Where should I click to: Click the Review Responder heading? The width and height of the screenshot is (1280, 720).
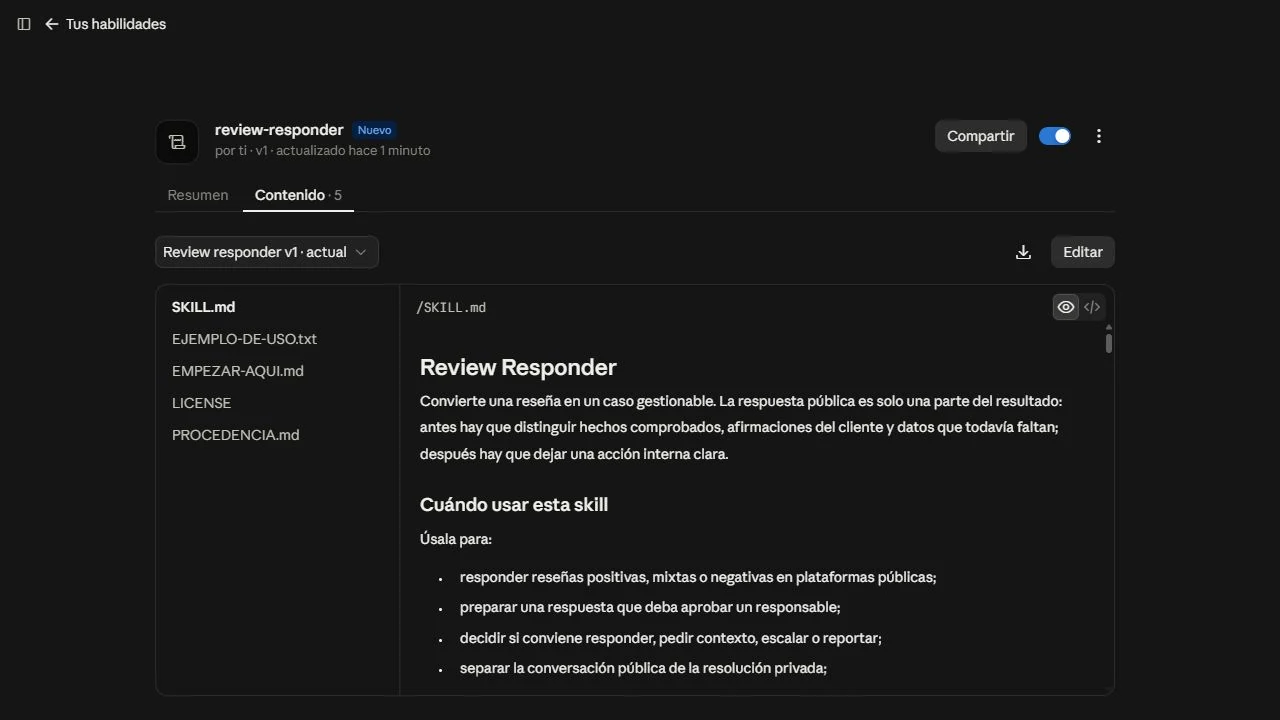click(518, 367)
